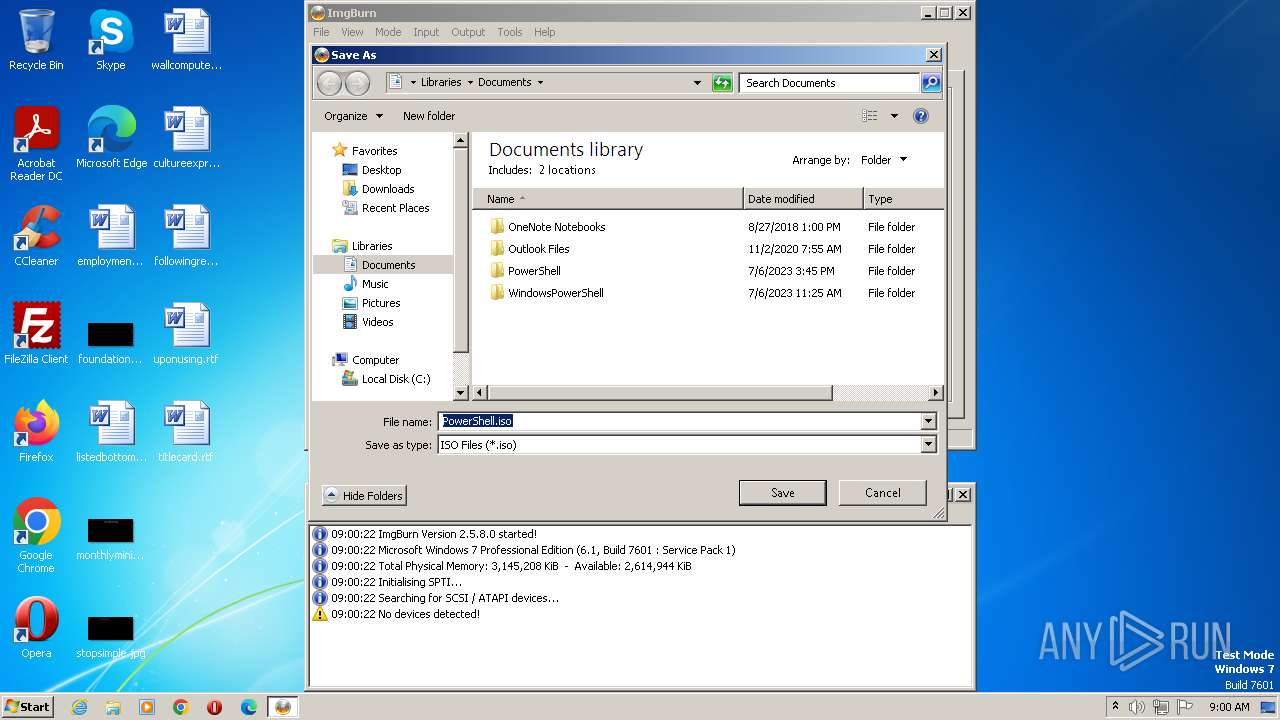1280x720 pixels.
Task: Select stopsimple.jpg desktop file
Action: [x=111, y=635]
